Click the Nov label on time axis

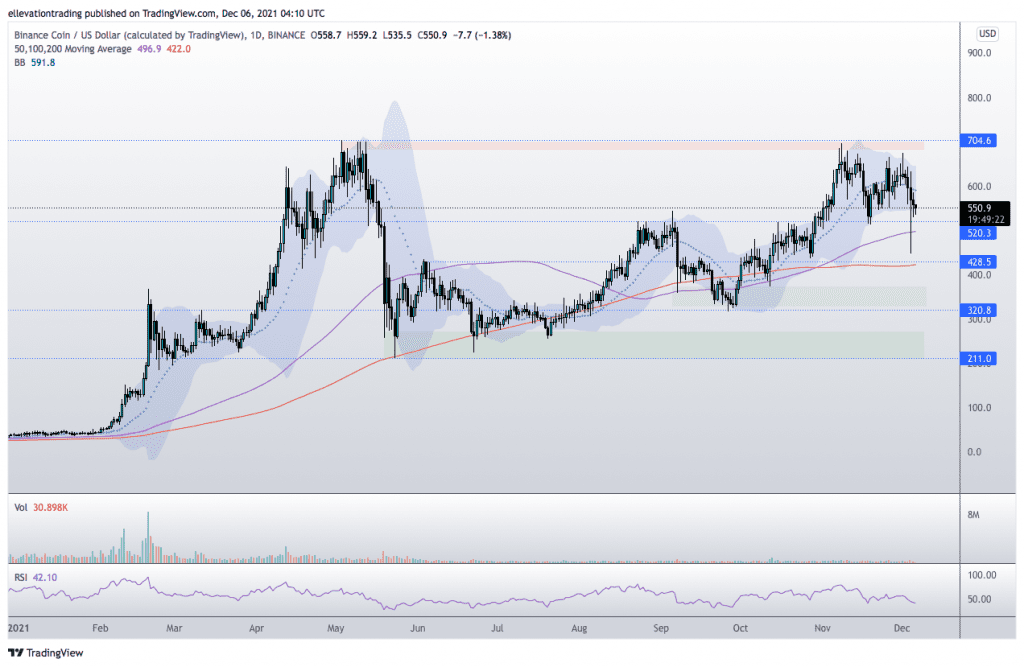pos(822,628)
